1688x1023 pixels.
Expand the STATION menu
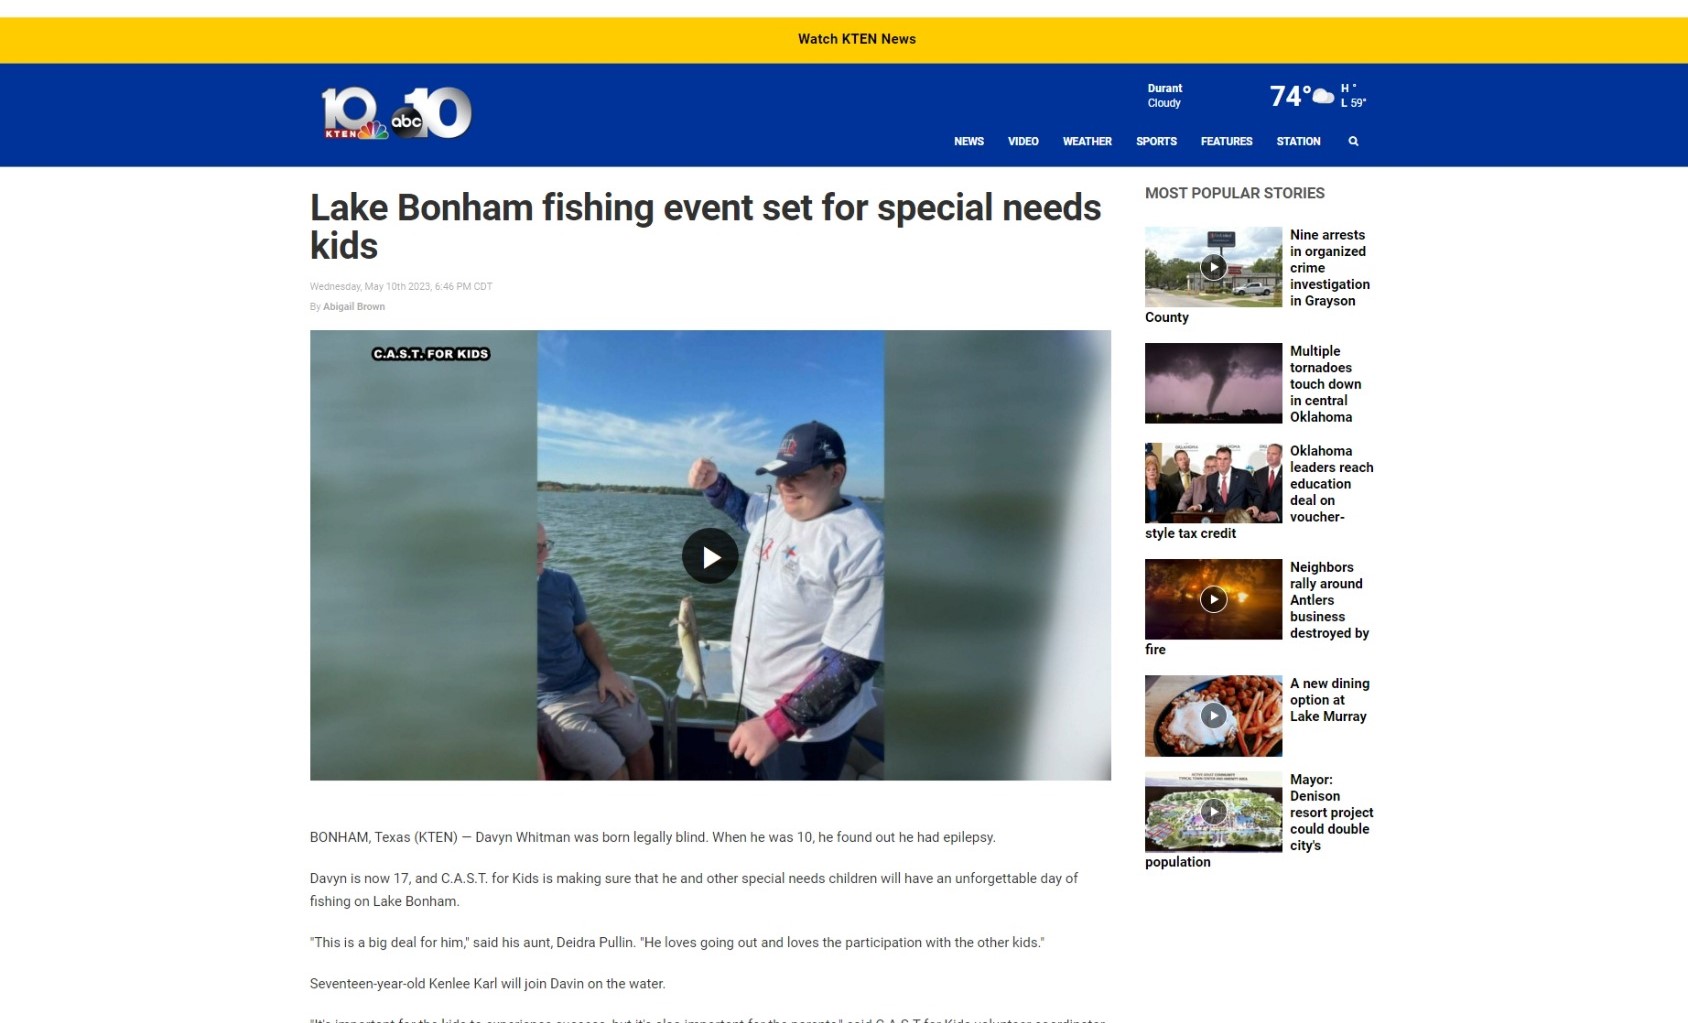coord(1298,141)
